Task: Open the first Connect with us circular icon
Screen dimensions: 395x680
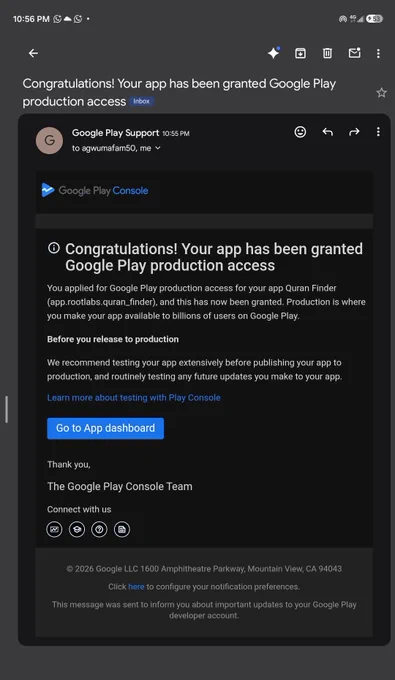Action: pos(54,530)
